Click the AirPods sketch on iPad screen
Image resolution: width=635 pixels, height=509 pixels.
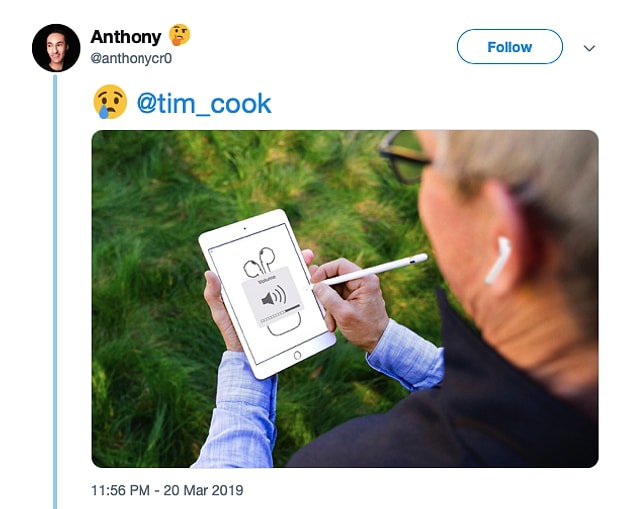(x=260, y=260)
